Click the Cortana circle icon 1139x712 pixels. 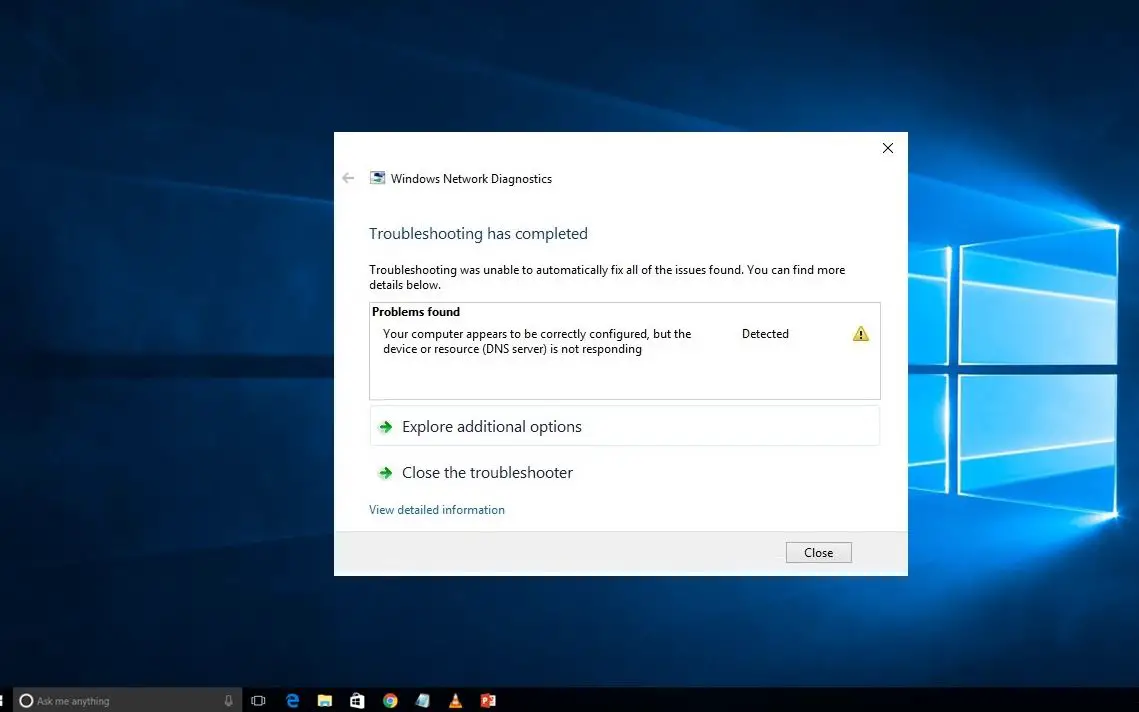pyautogui.click(x=26, y=700)
